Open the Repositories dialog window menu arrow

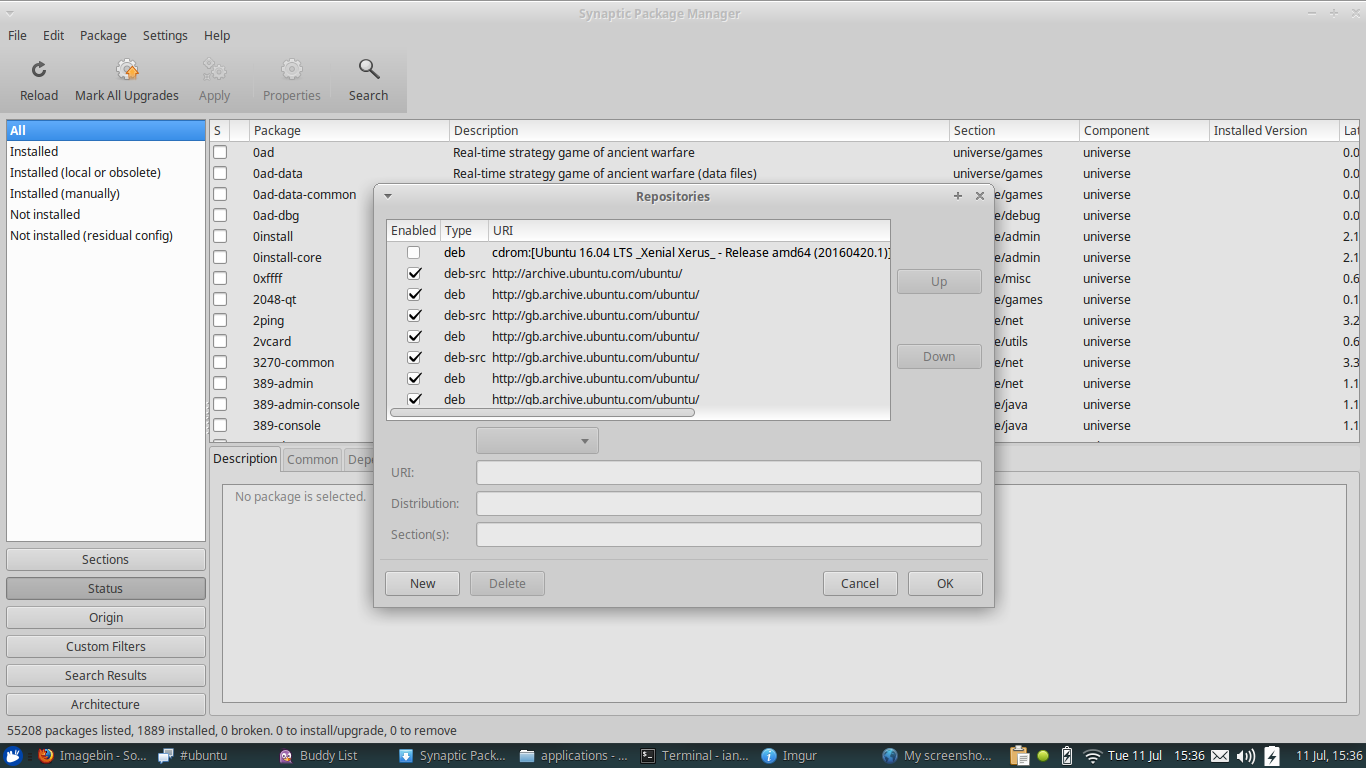[388, 196]
